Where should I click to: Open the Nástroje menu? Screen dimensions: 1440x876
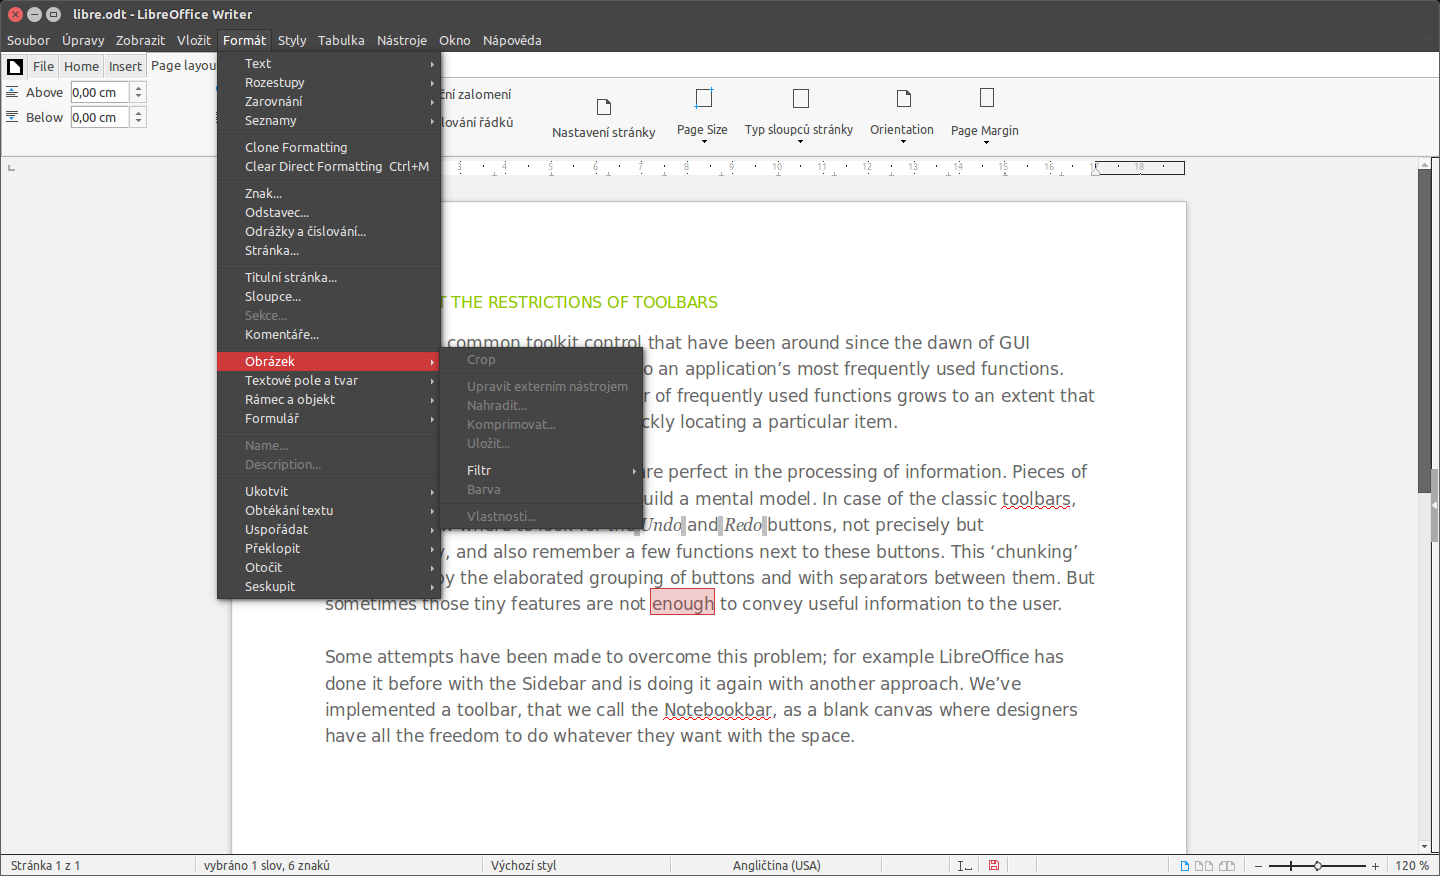click(x=402, y=41)
